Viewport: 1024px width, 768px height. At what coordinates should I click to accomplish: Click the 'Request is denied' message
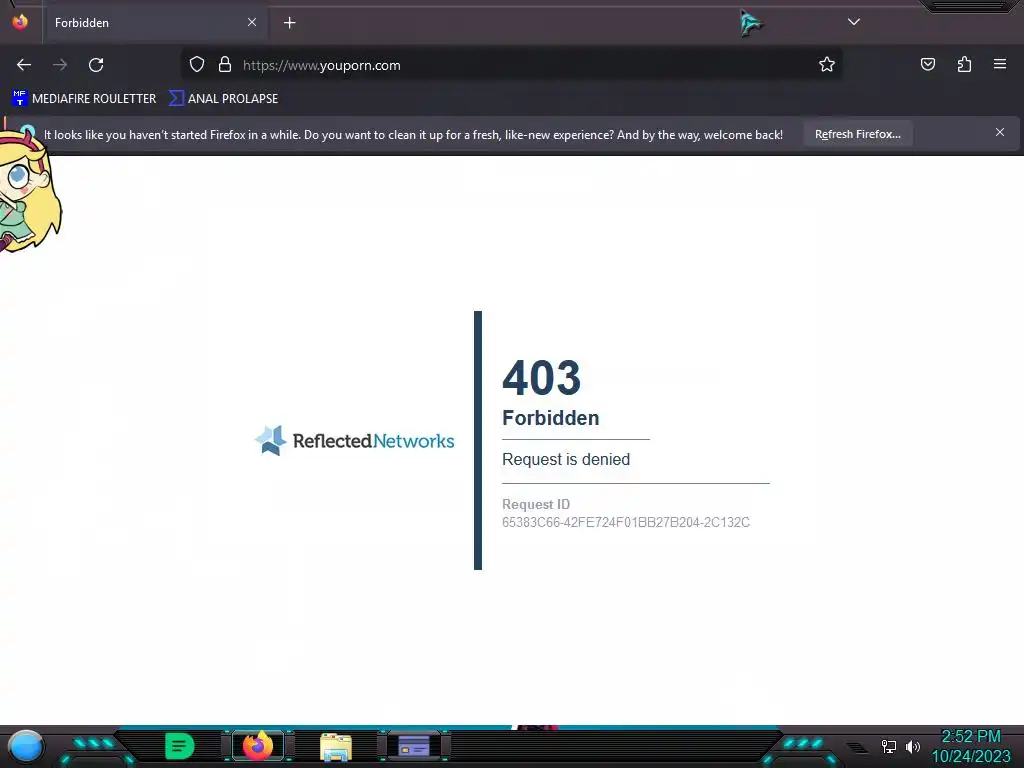pyautogui.click(x=566, y=459)
